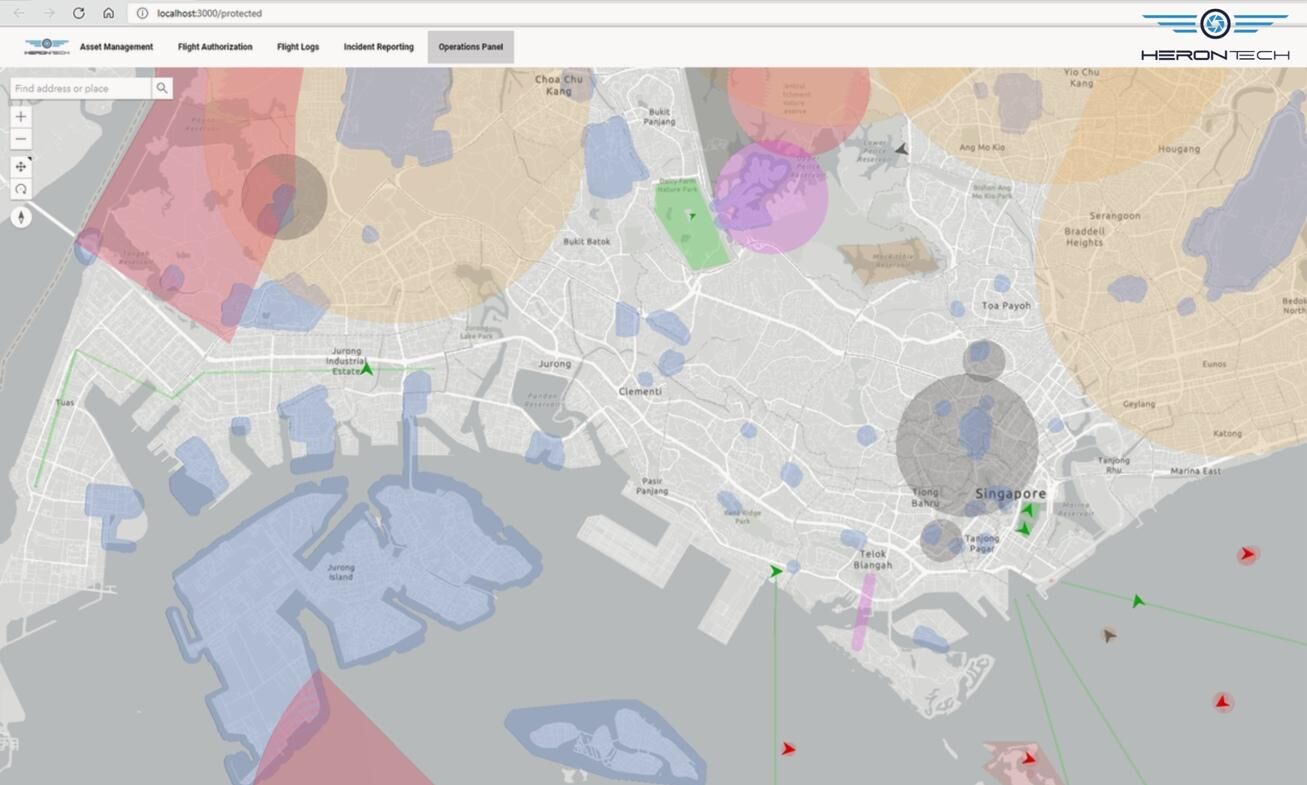
Task: Click the 'Tuas' map label
Action: (66, 403)
